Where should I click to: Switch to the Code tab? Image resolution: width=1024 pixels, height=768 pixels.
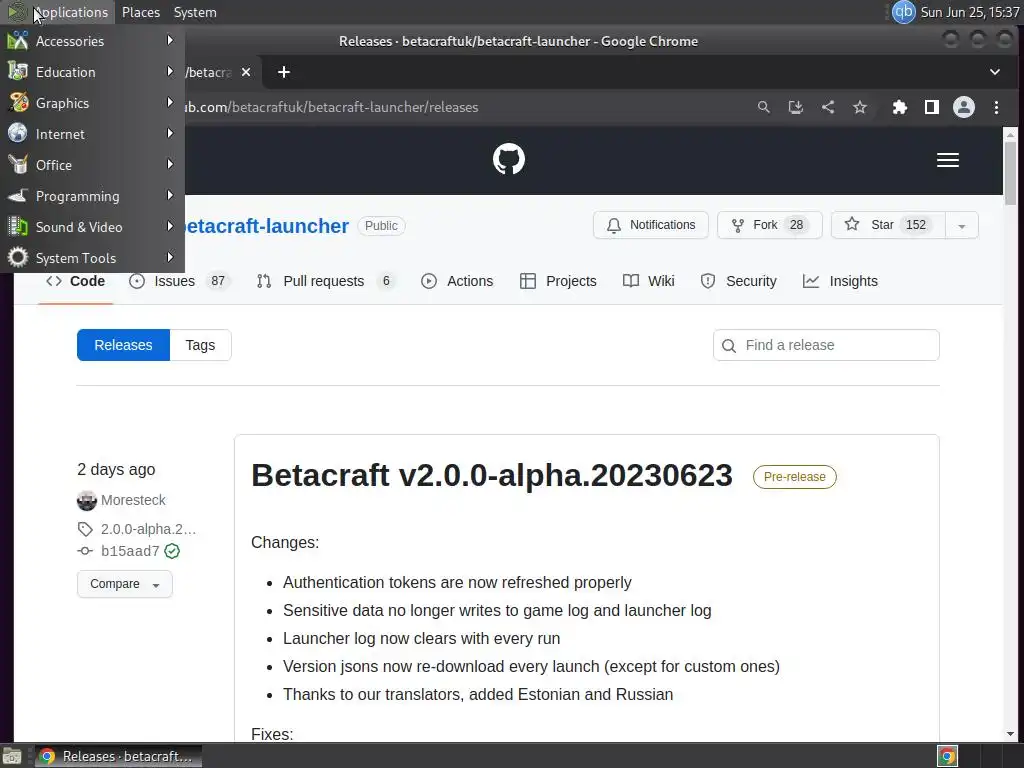pos(75,281)
